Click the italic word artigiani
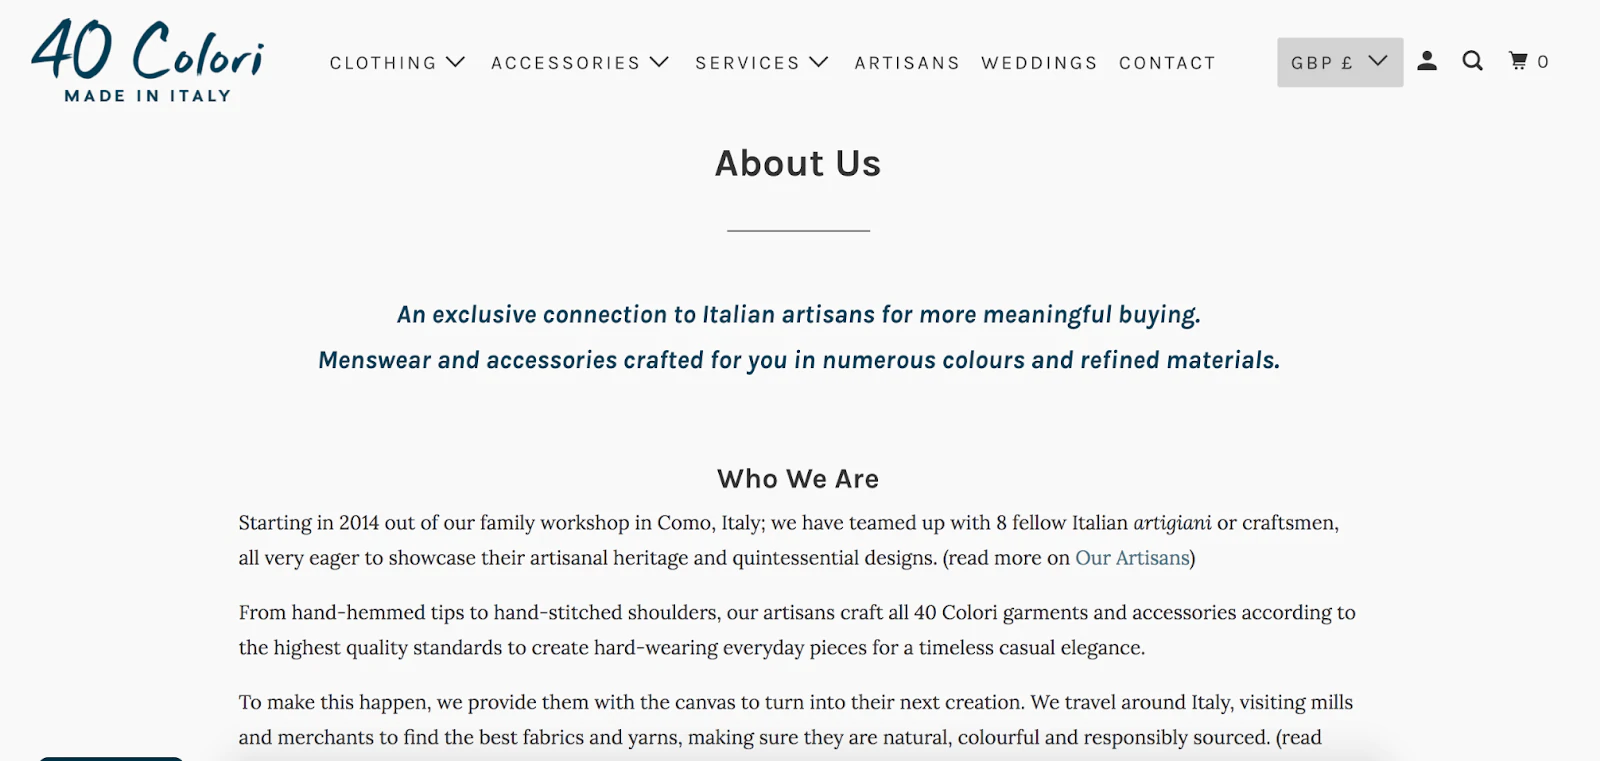The image size is (1600, 761). point(1172,523)
